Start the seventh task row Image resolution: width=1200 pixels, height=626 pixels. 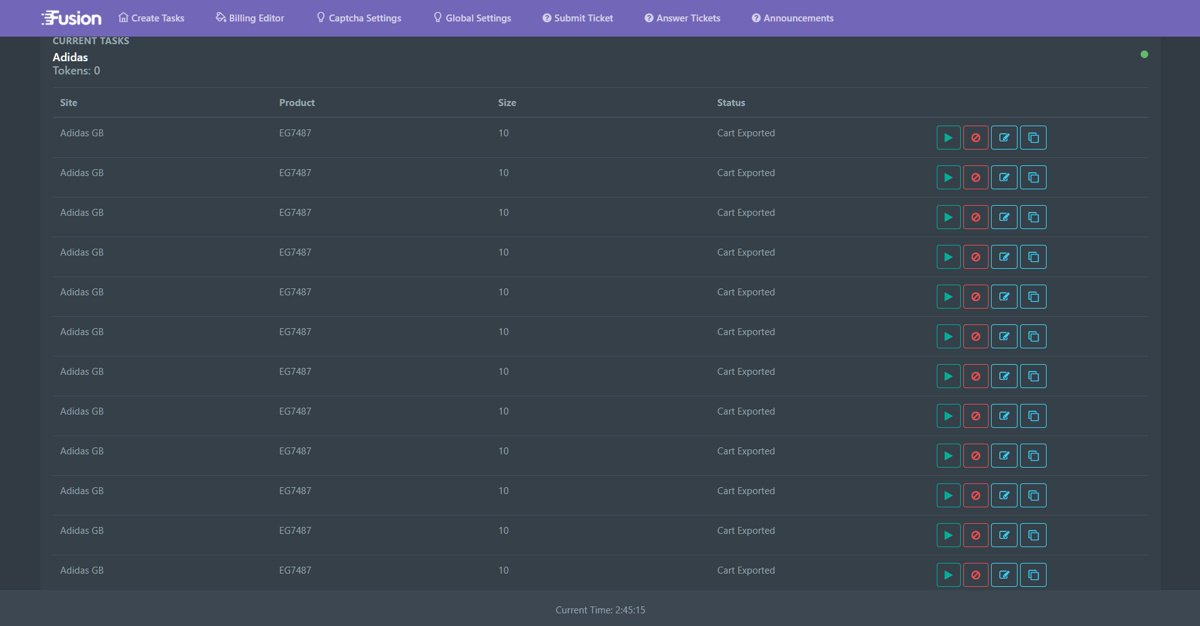(948, 376)
